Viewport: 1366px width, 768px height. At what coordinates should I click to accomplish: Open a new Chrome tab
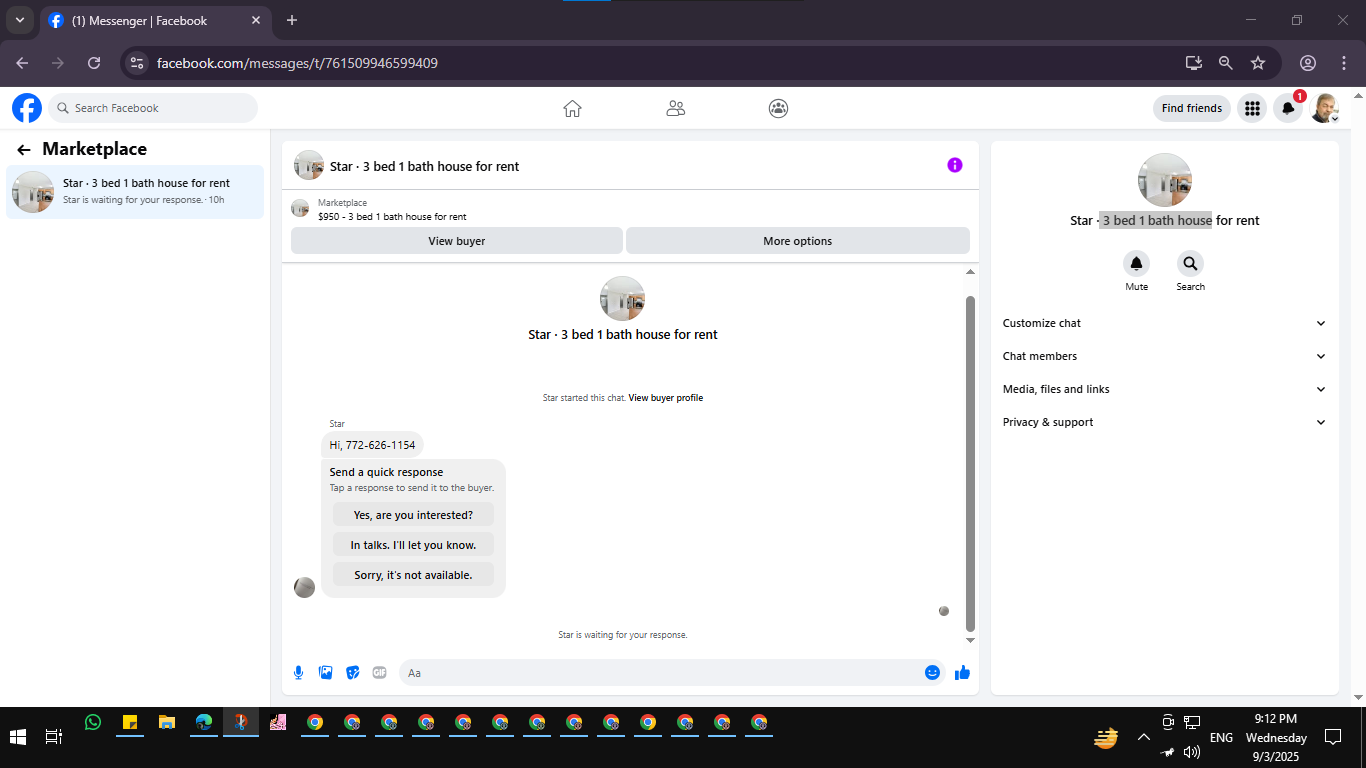[292, 20]
